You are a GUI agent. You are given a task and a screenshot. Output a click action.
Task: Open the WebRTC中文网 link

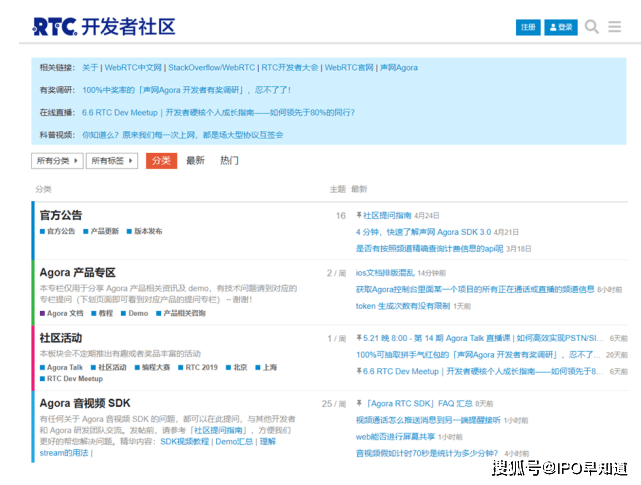[x=133, y=67]
